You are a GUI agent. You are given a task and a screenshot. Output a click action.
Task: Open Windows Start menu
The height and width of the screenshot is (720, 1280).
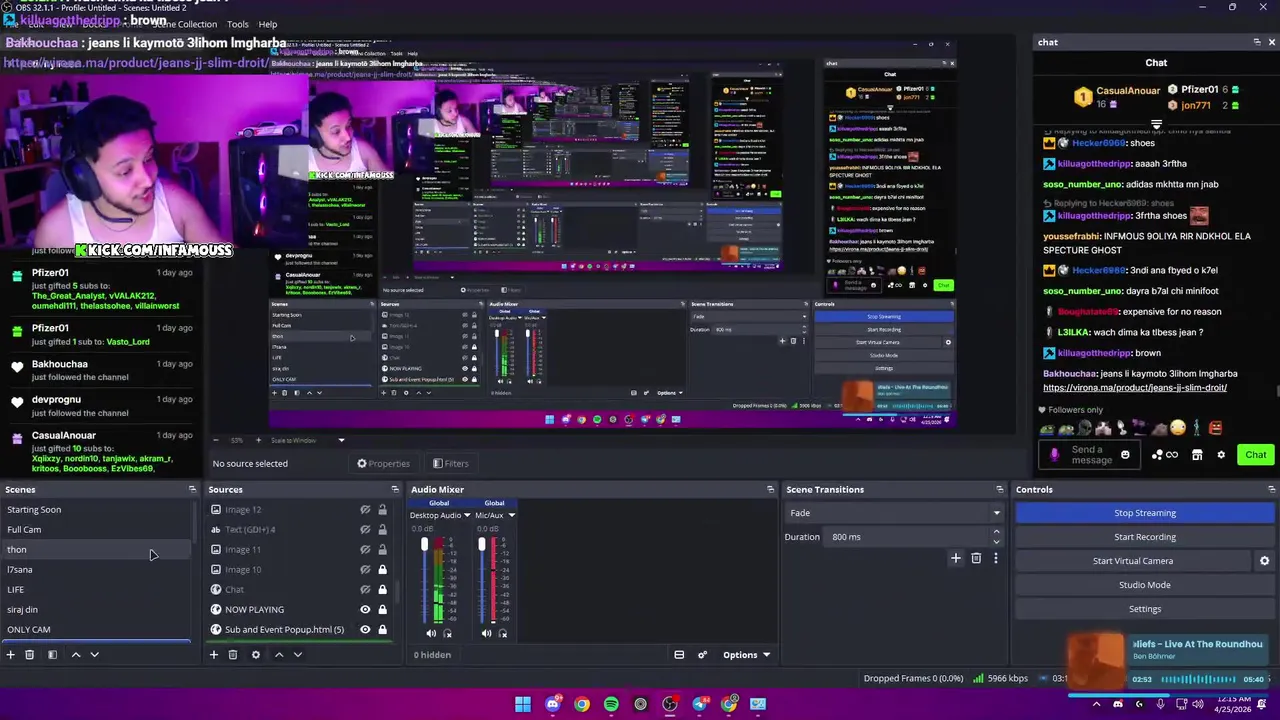(x=523, y=704)
